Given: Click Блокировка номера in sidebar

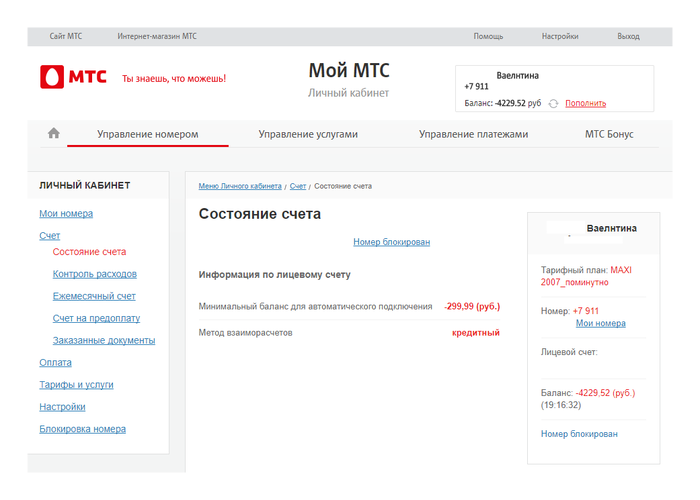Looking at the screenshot, I should coord(82,429).
